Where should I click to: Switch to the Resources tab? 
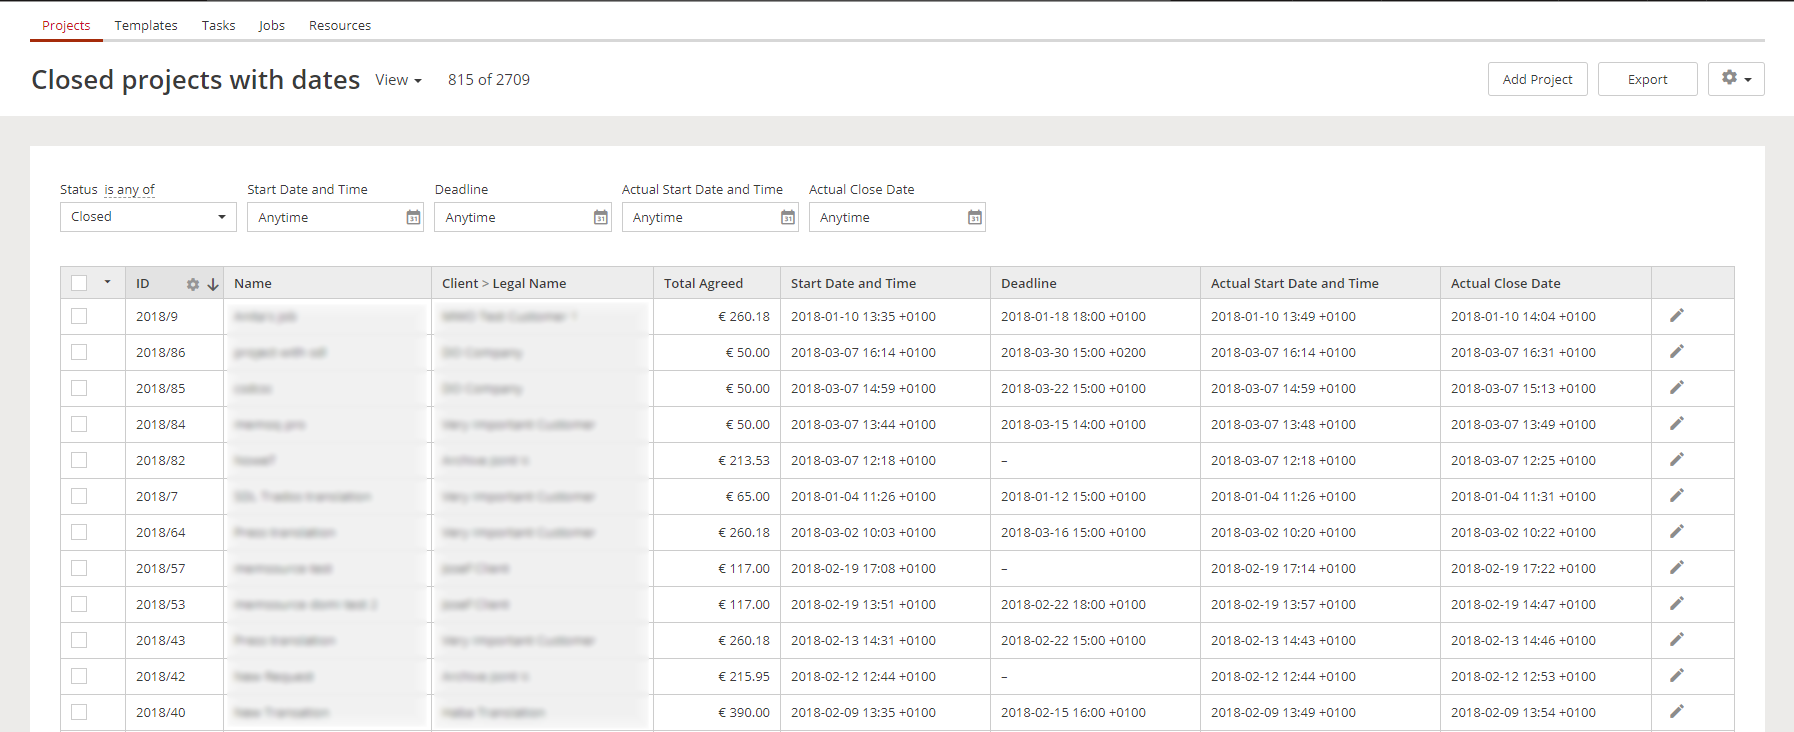340,25
